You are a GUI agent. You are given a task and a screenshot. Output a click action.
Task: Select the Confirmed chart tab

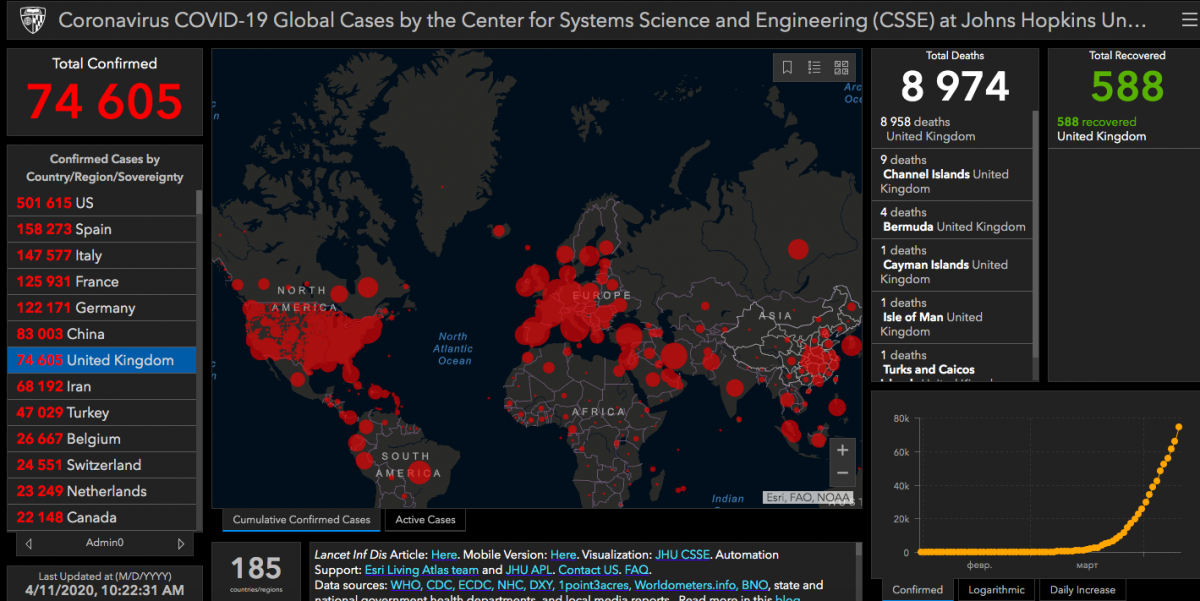(x=917, y=590)
